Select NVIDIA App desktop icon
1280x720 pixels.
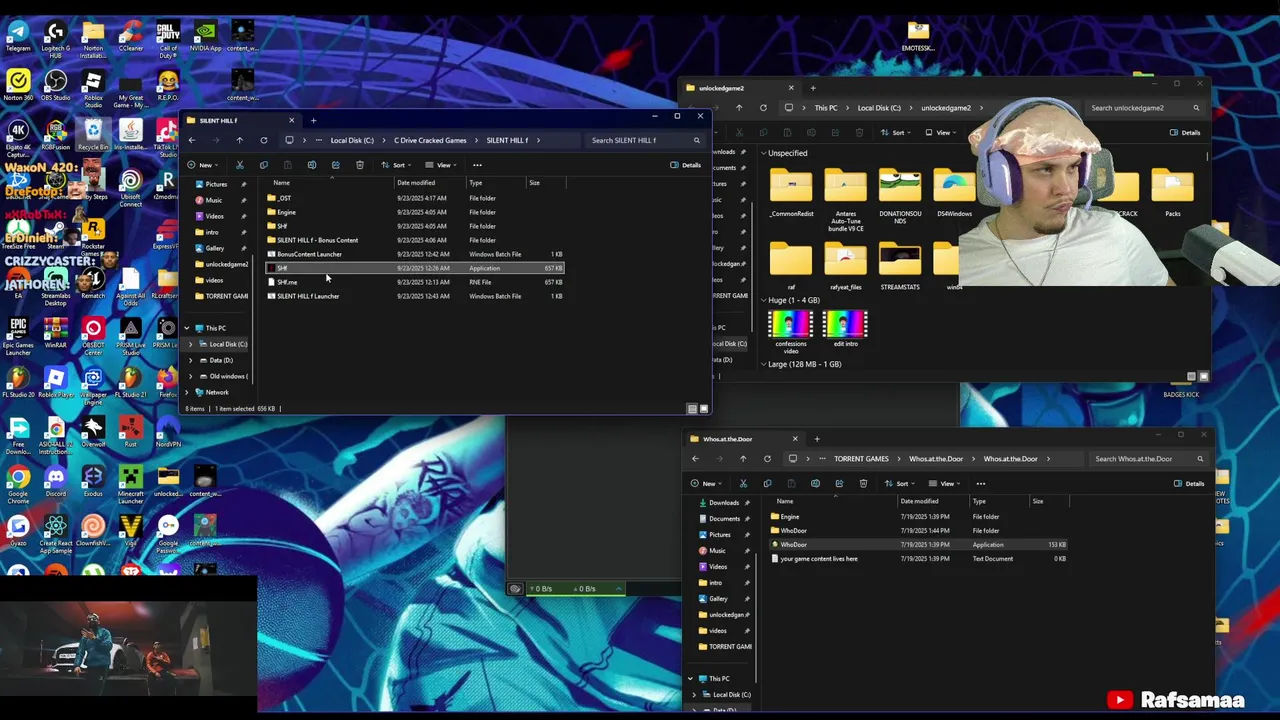(x=205, y=35)
